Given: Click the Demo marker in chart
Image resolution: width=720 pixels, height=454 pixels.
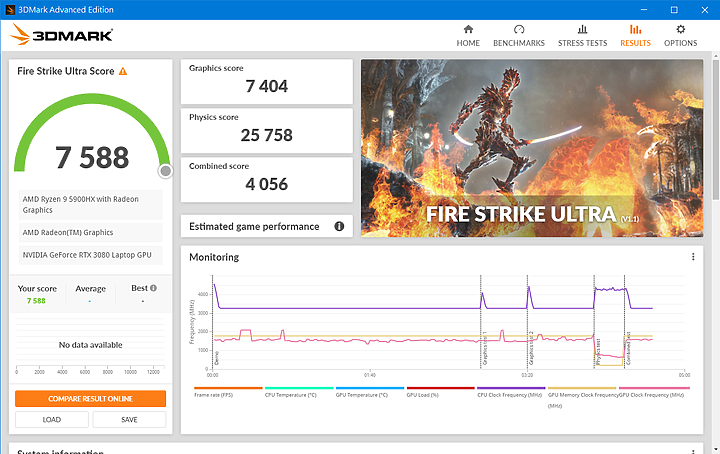Looking at the screenshot, I should (x=217, y=358).
